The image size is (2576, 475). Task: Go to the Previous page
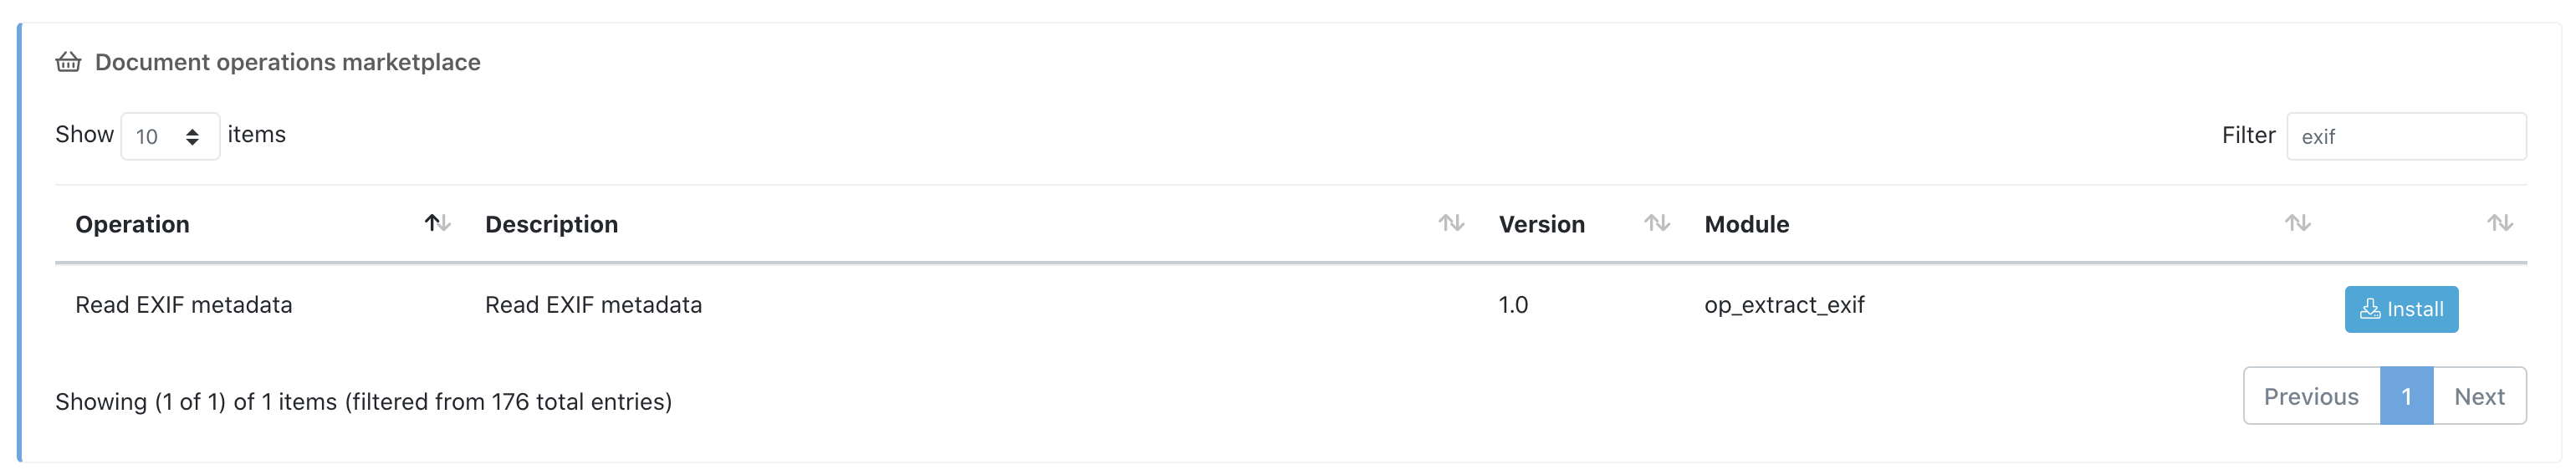2310,397
